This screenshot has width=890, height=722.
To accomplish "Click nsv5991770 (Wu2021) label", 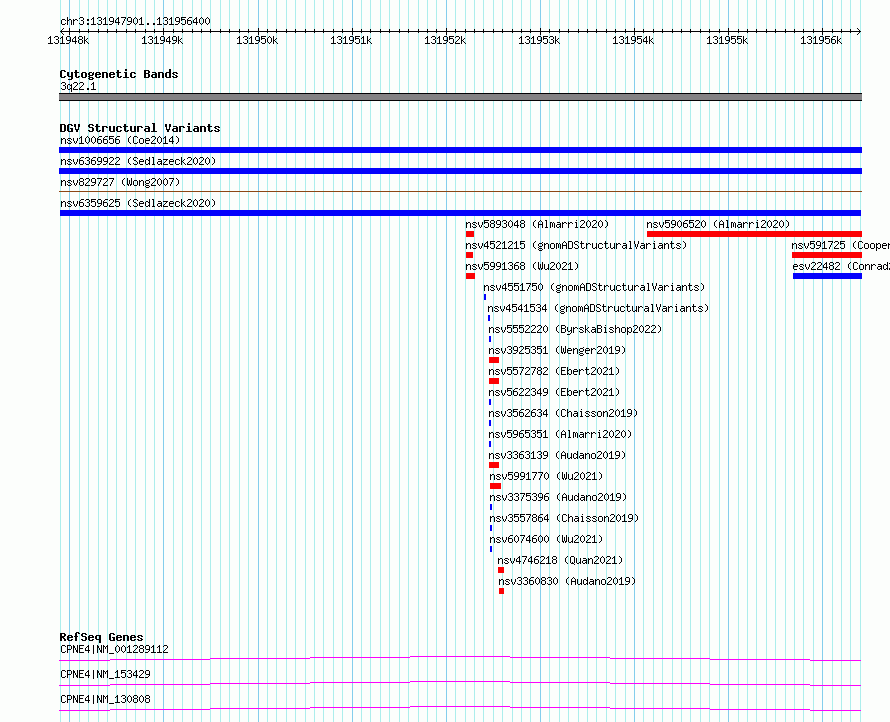I will tap(547, 476).
